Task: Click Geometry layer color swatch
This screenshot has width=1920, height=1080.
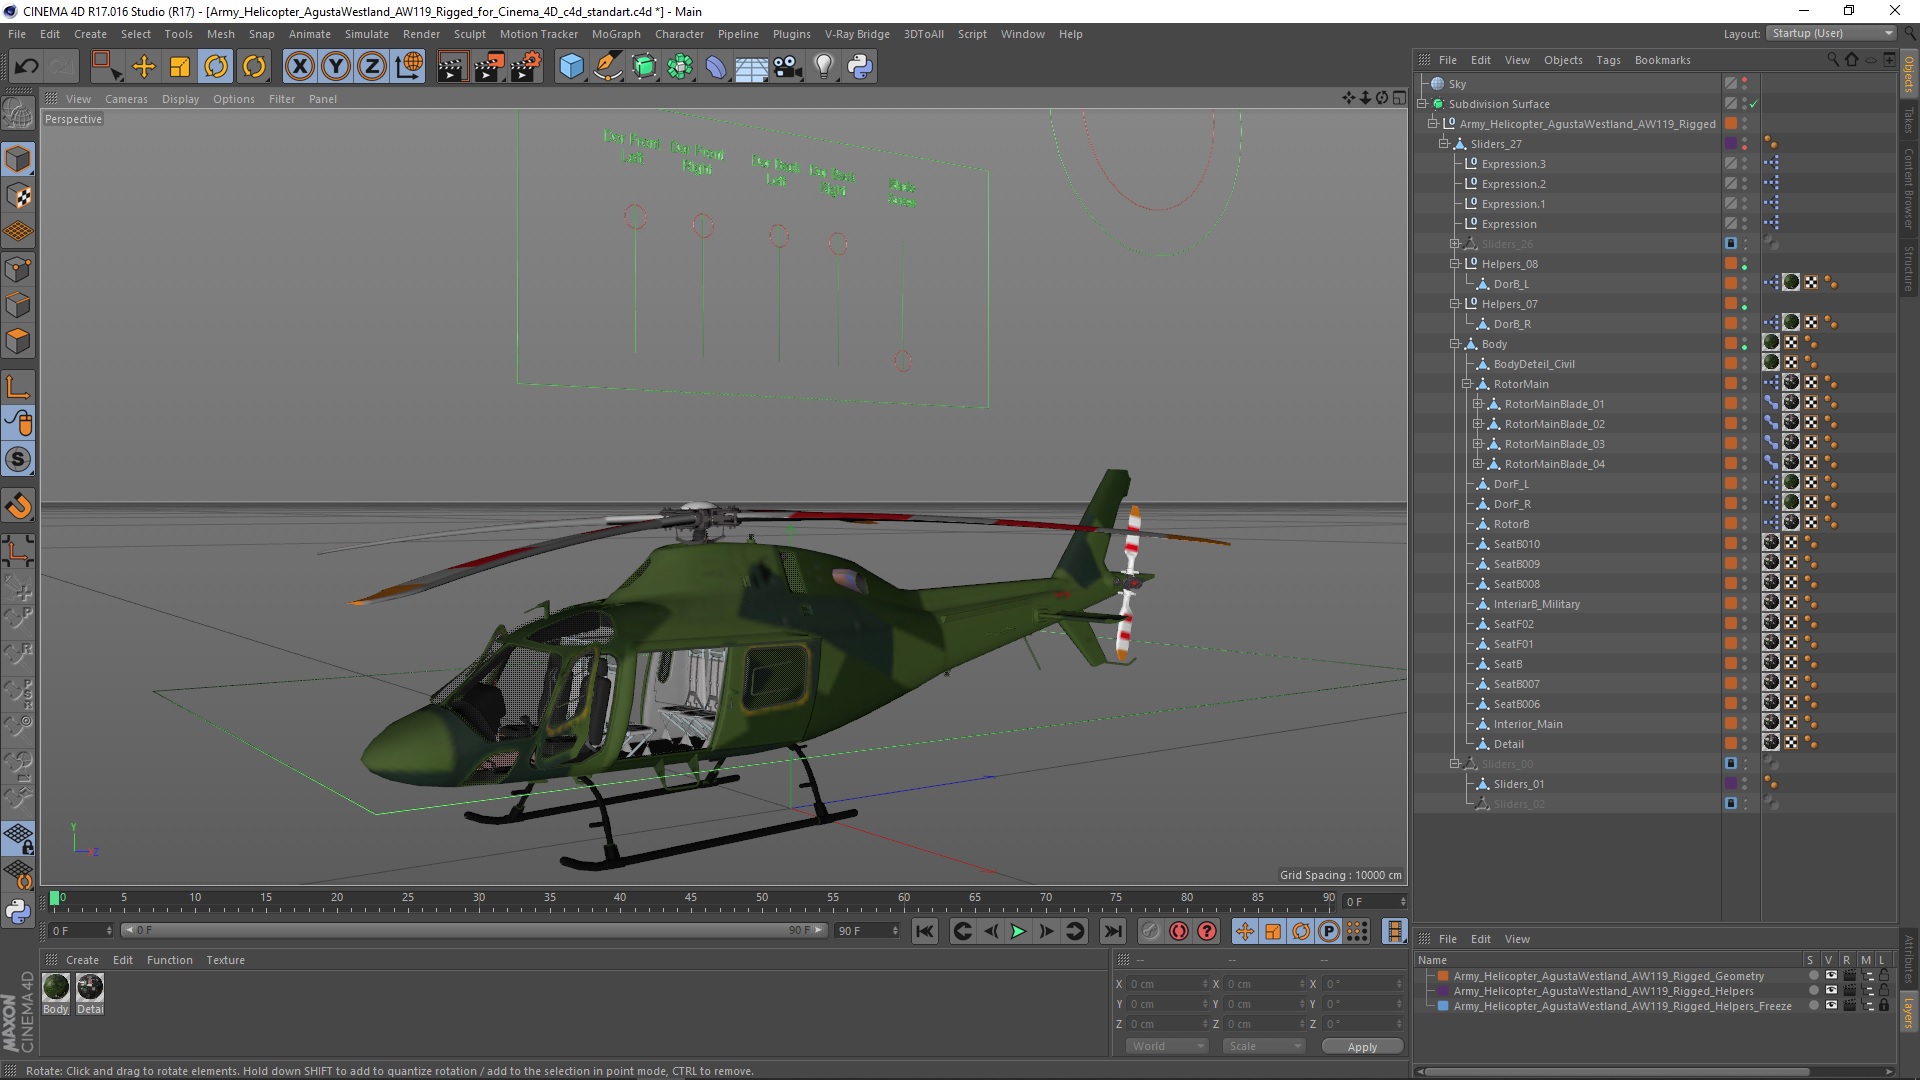Action: 1443,976
